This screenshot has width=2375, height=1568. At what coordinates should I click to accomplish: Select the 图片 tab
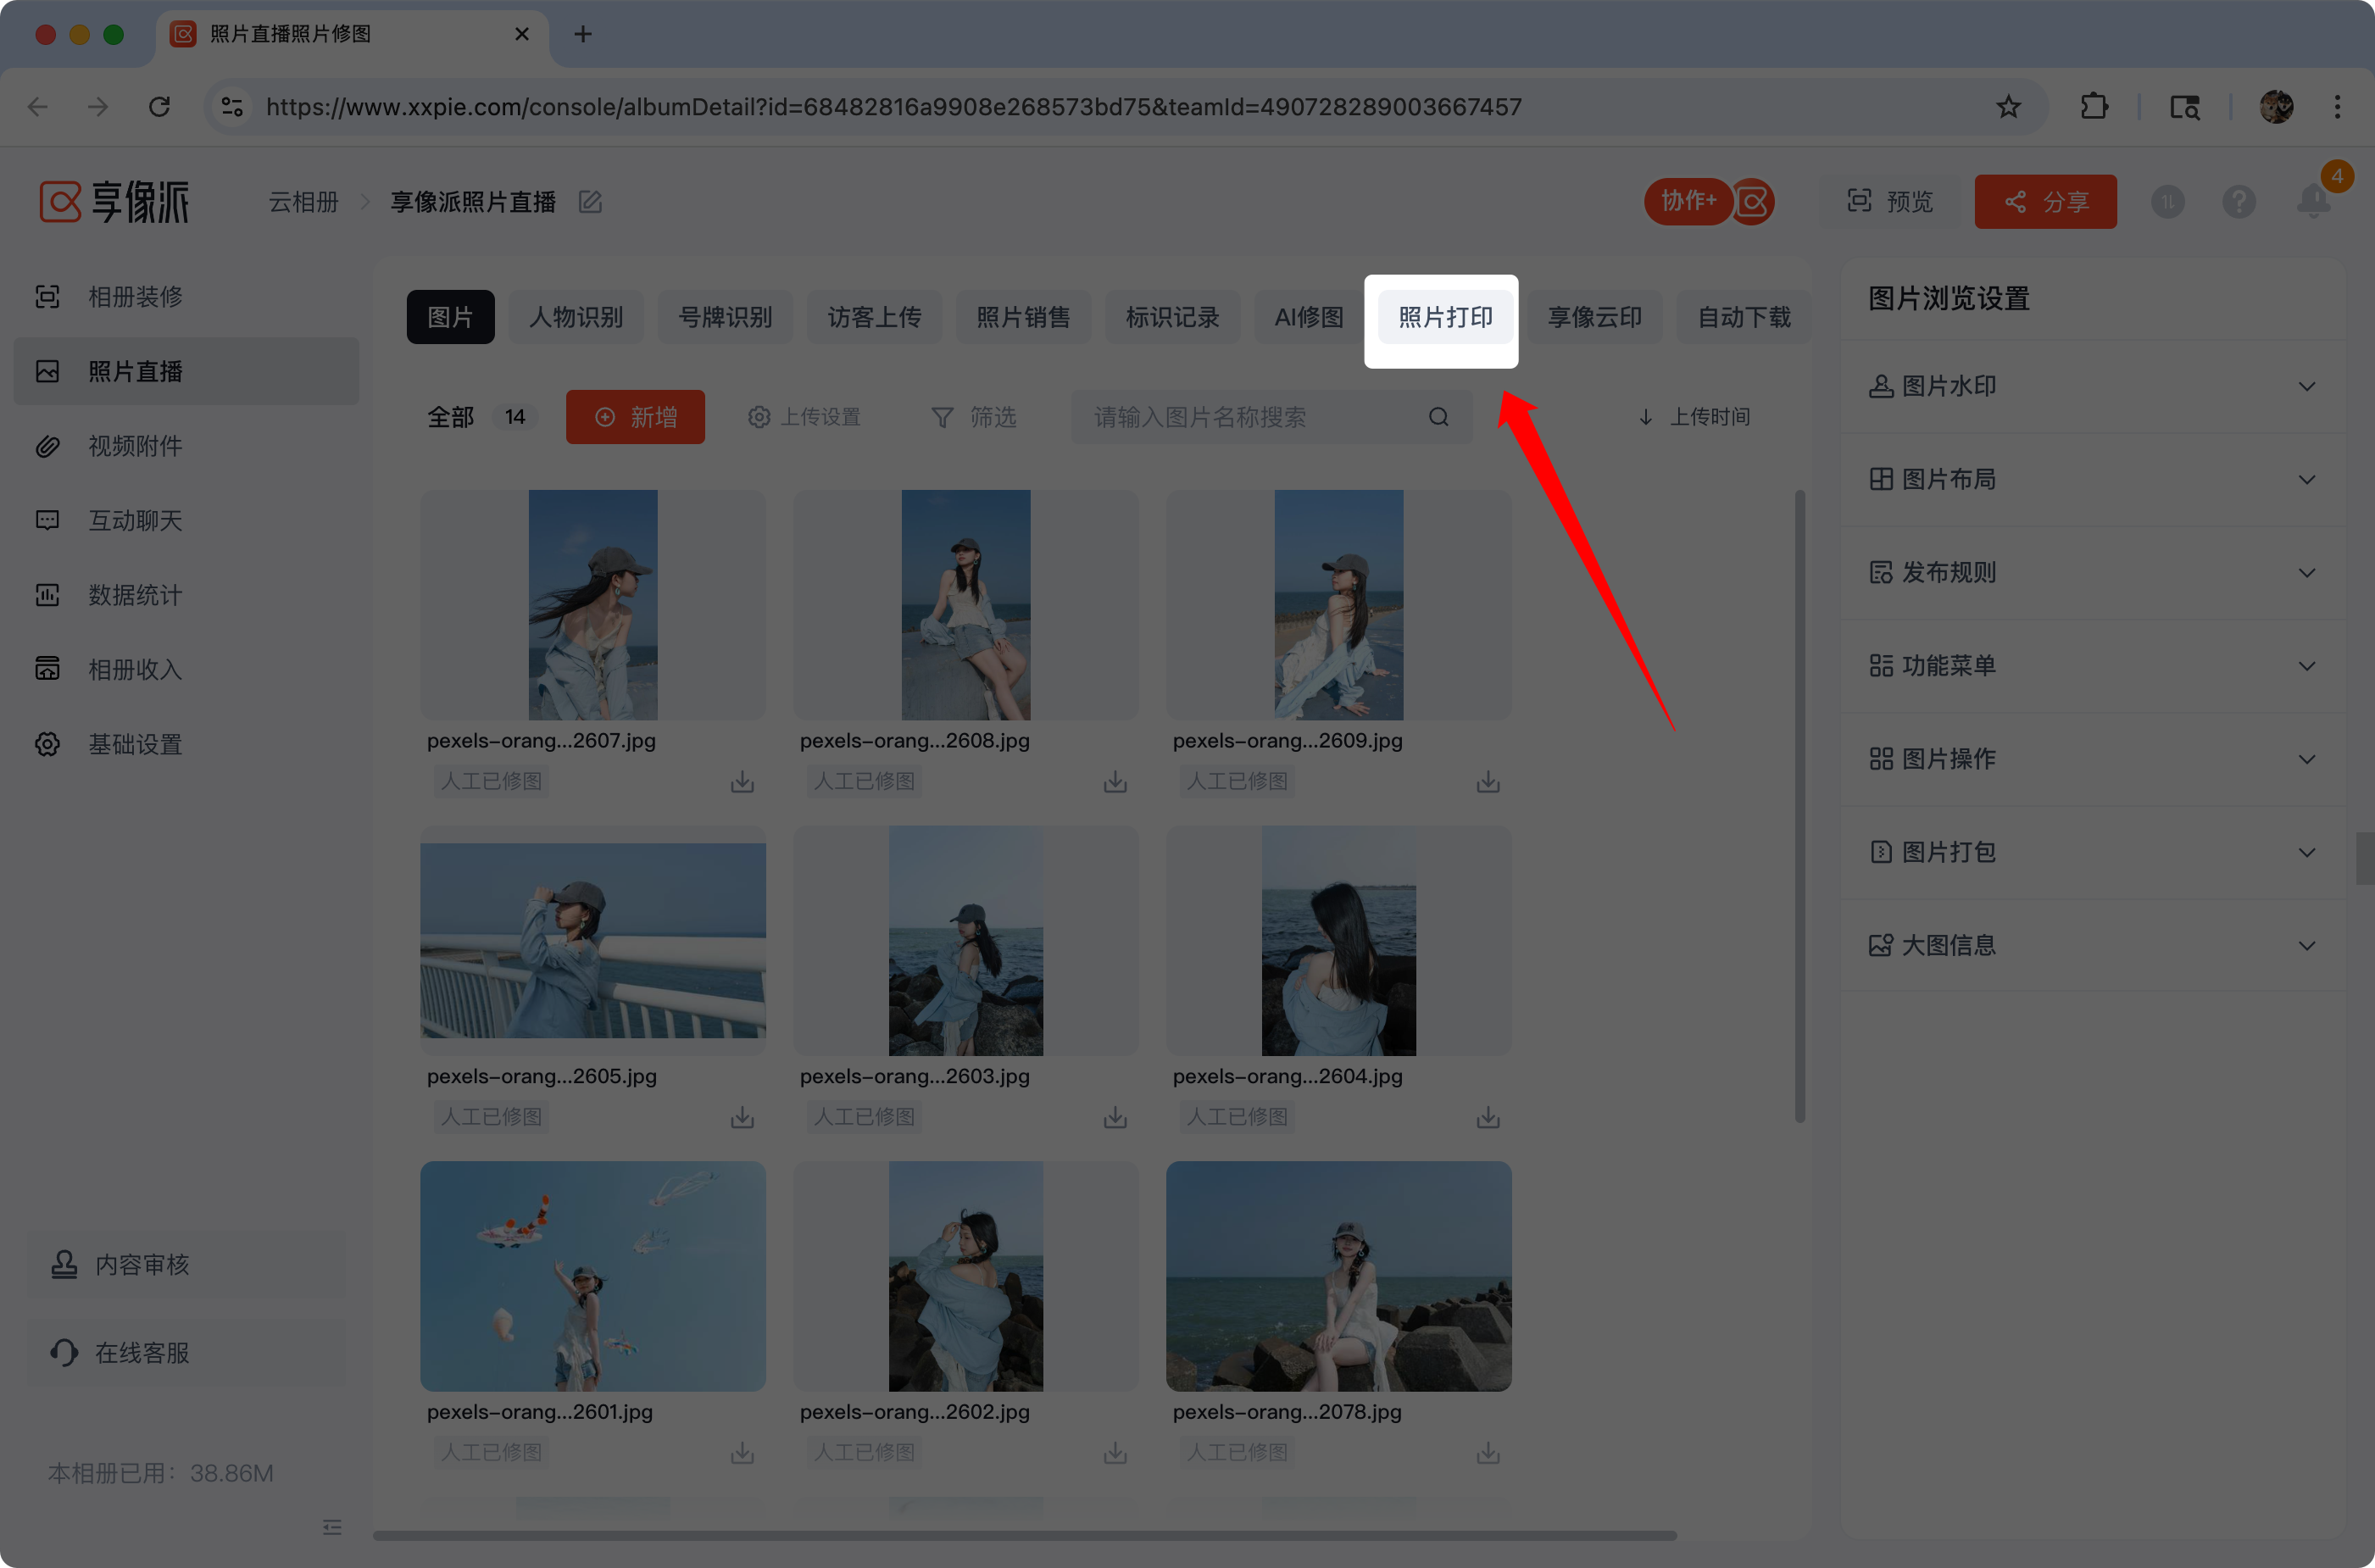[x=450, y=317]
